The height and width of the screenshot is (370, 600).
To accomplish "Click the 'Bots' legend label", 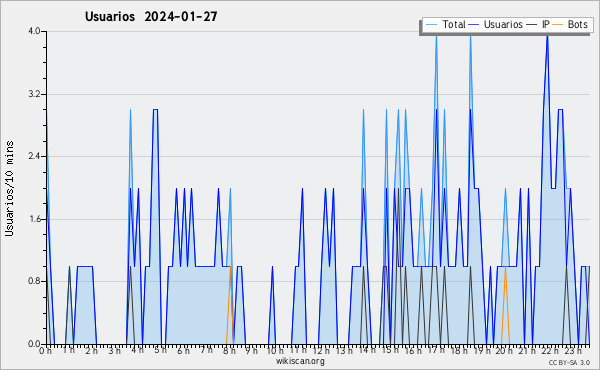I will (577, 24).
